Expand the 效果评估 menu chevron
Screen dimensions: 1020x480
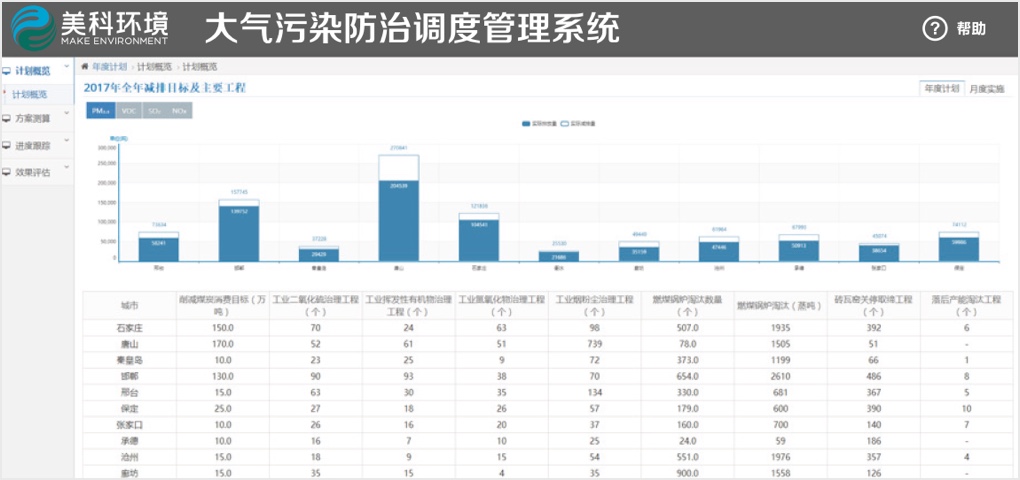tap(67, 168)
